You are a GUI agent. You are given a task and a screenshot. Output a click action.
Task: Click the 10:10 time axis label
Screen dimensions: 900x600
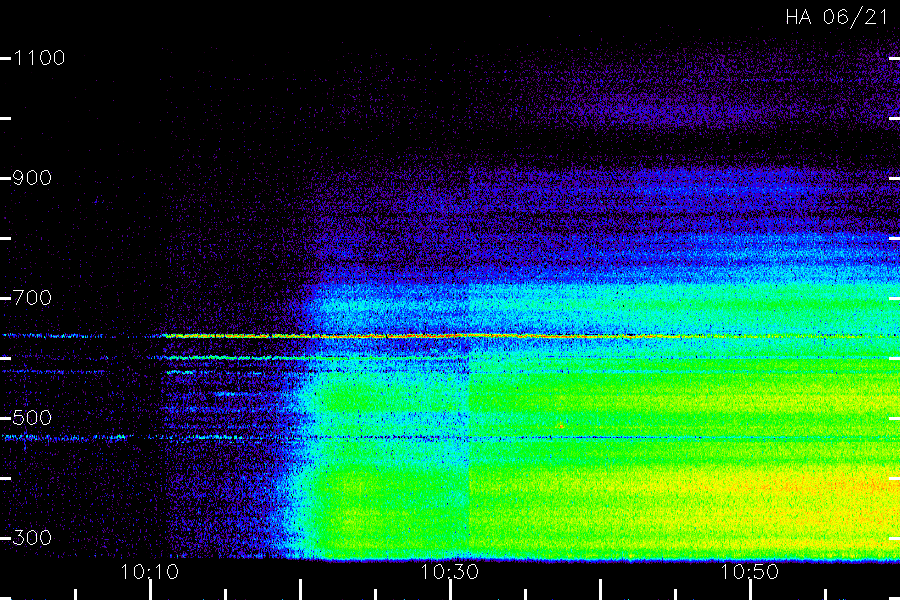pos(150,572)
